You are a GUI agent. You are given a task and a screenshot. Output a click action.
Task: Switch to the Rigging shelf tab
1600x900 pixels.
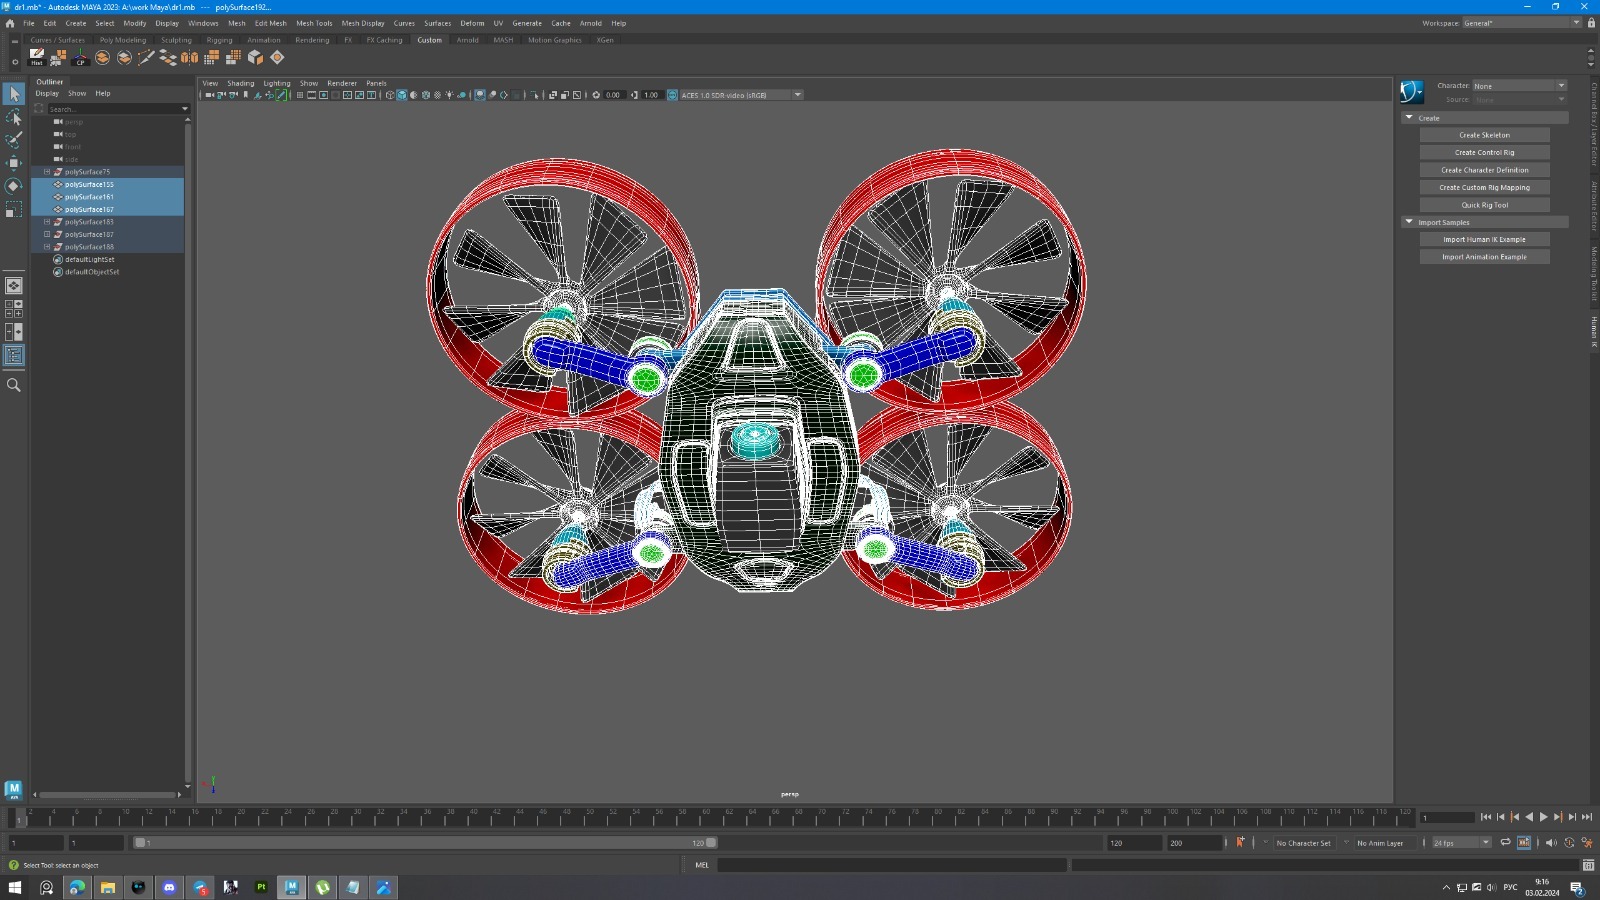pos(219,40)
